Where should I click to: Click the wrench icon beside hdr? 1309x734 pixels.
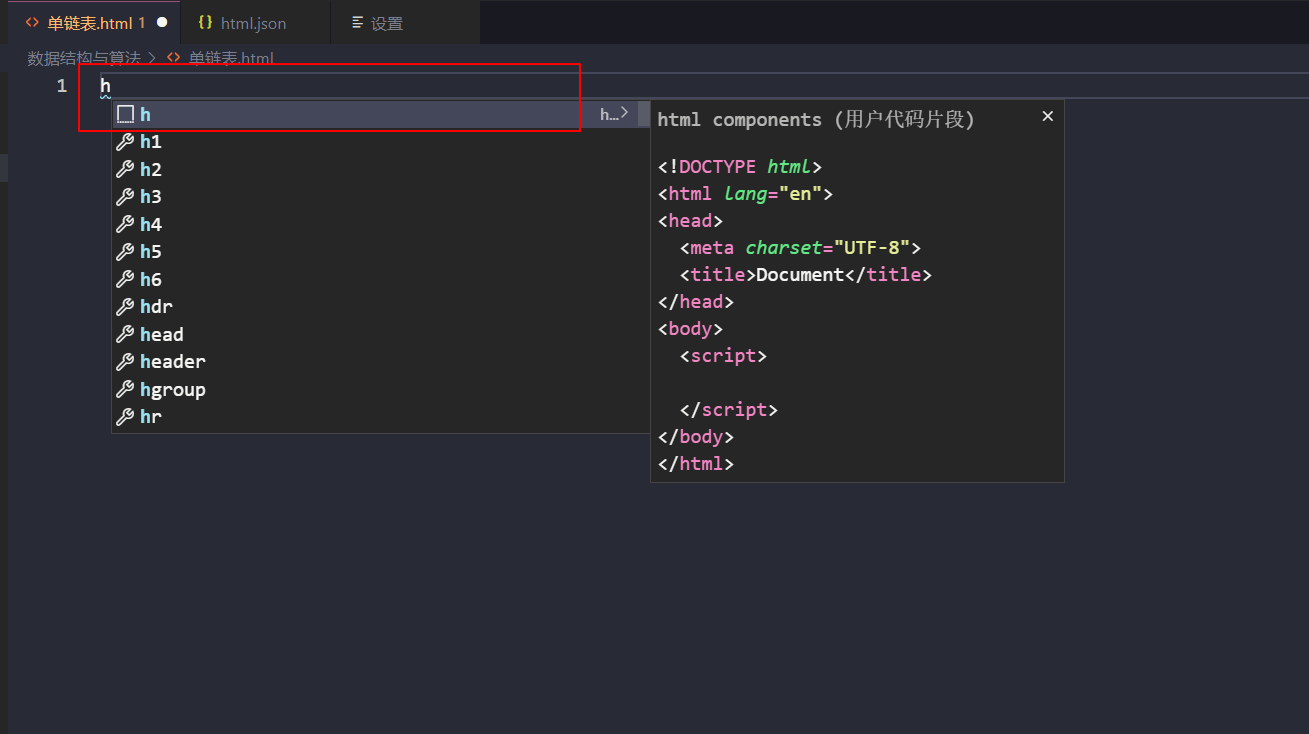[x=125, y=307]
